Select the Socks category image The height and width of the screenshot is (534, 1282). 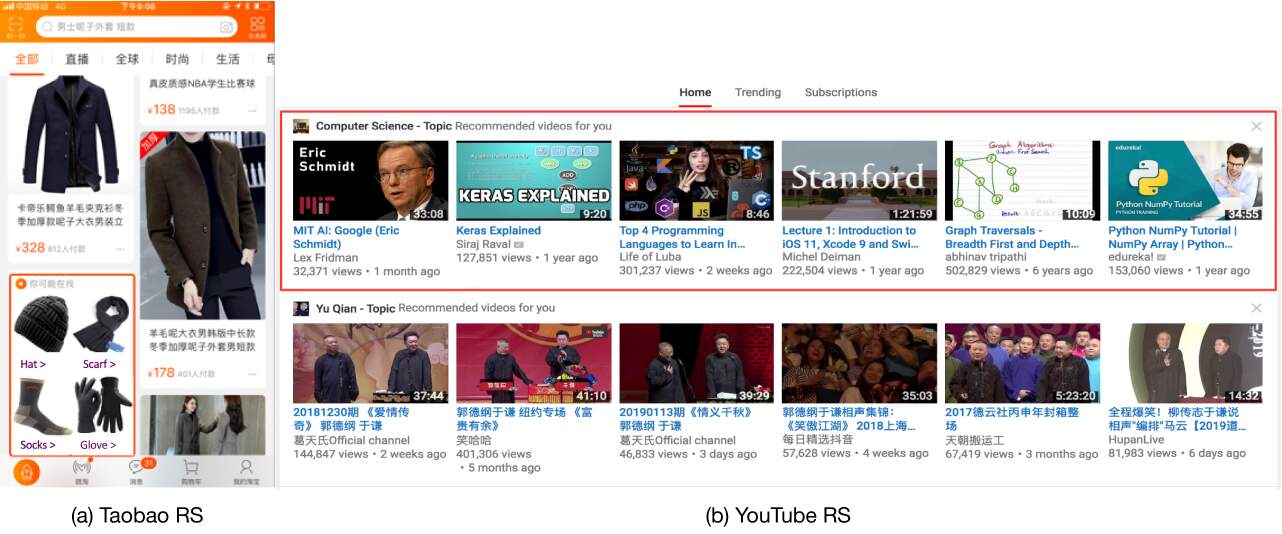39,407
